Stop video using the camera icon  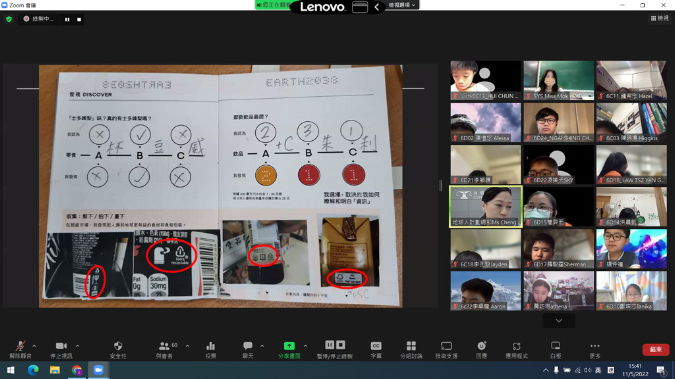point(61,349)
